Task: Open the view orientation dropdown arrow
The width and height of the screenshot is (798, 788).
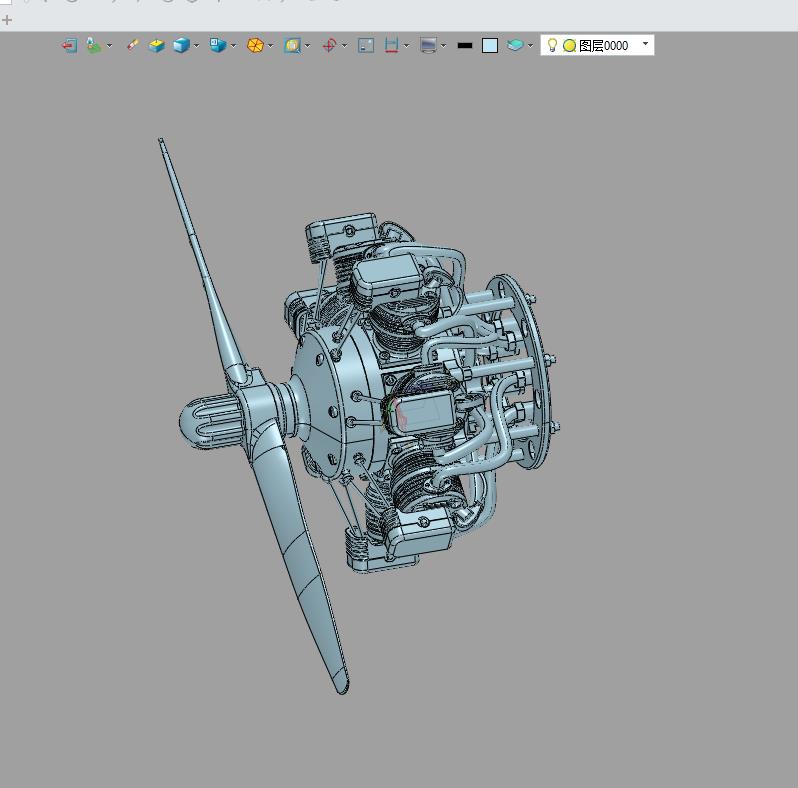Action: (234, 46)
